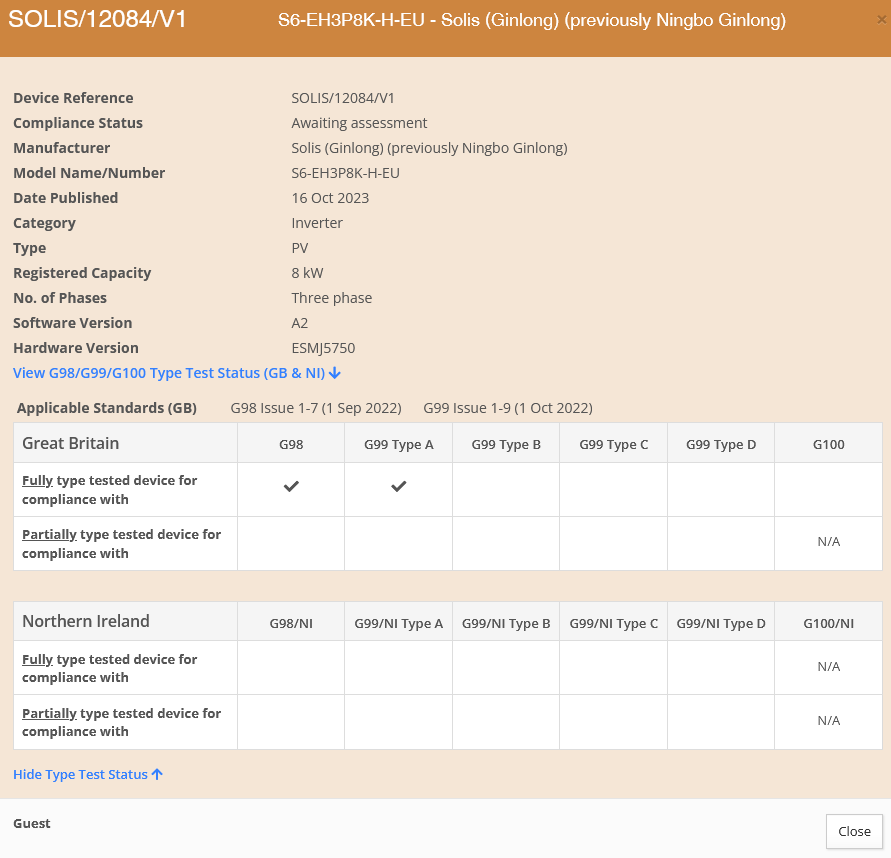Click the G99 Issue 1-9 standard text

(508, 408)
